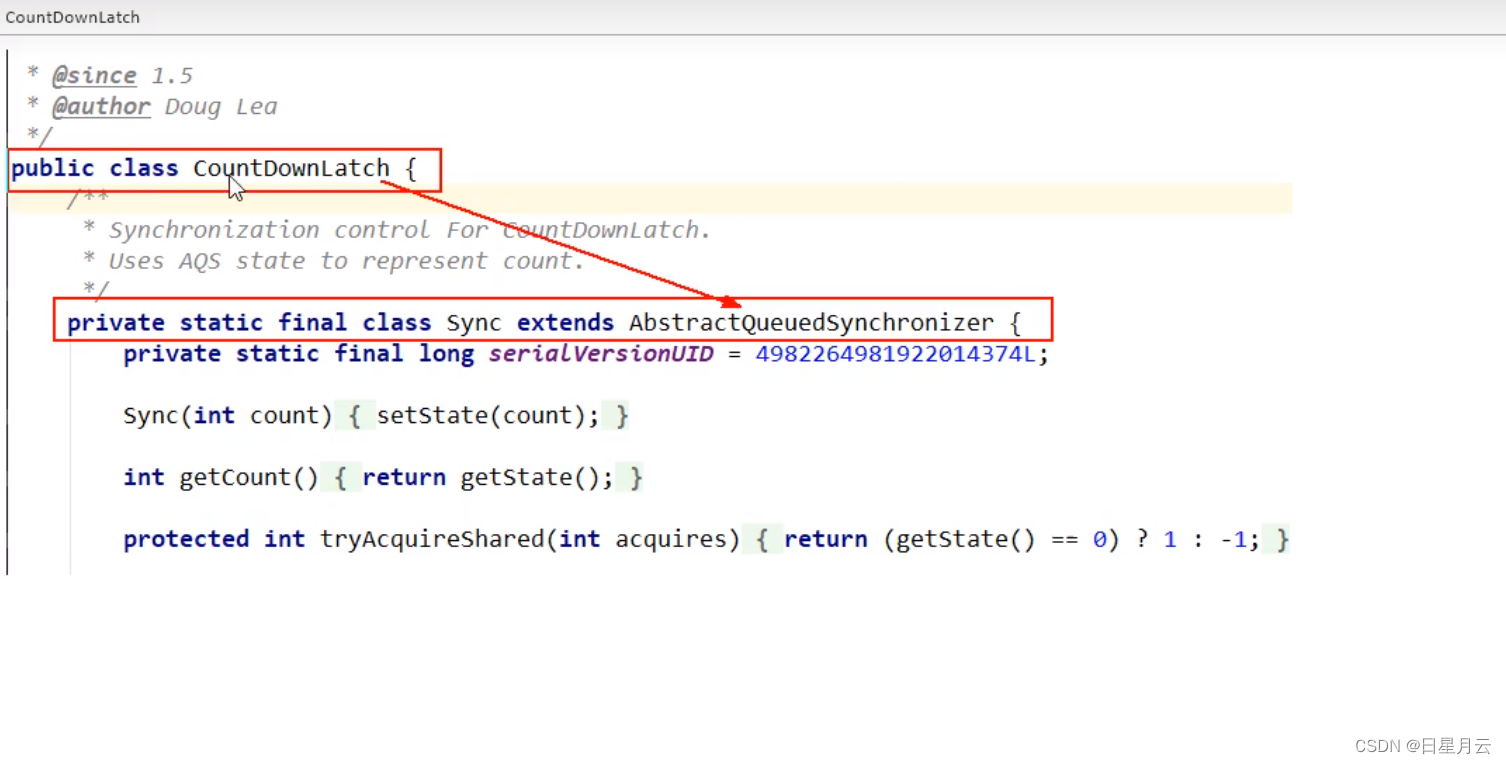Click the tryAcquireShared method name

click(432, 539)
